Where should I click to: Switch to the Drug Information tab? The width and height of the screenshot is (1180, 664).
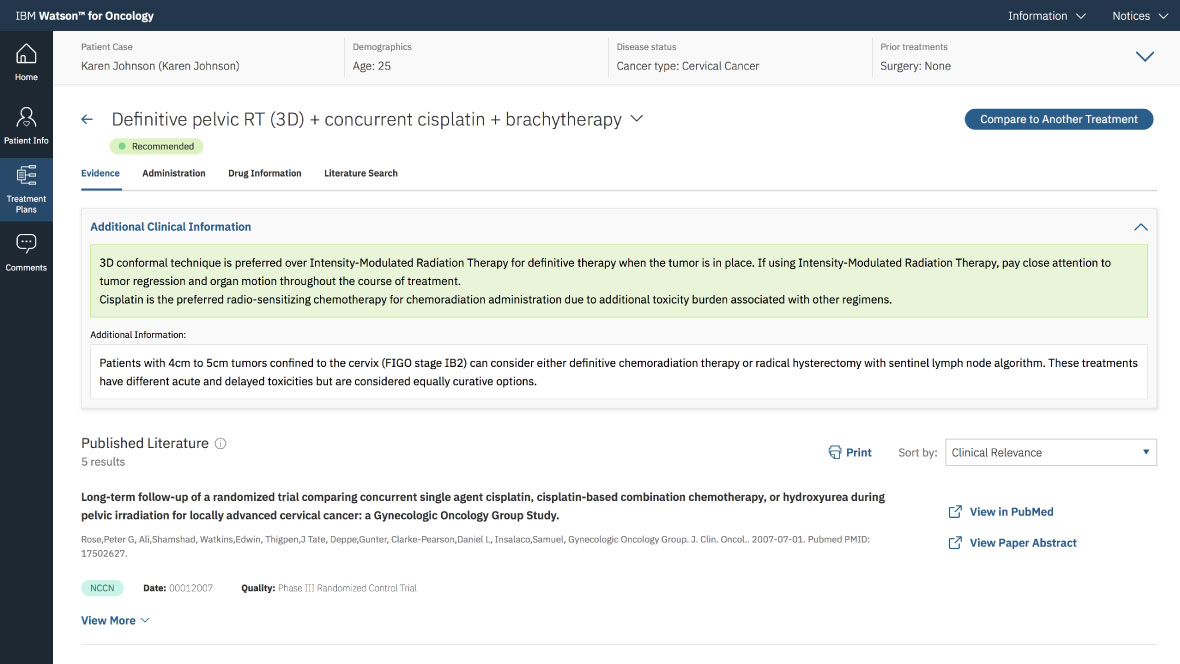point(264,173)
